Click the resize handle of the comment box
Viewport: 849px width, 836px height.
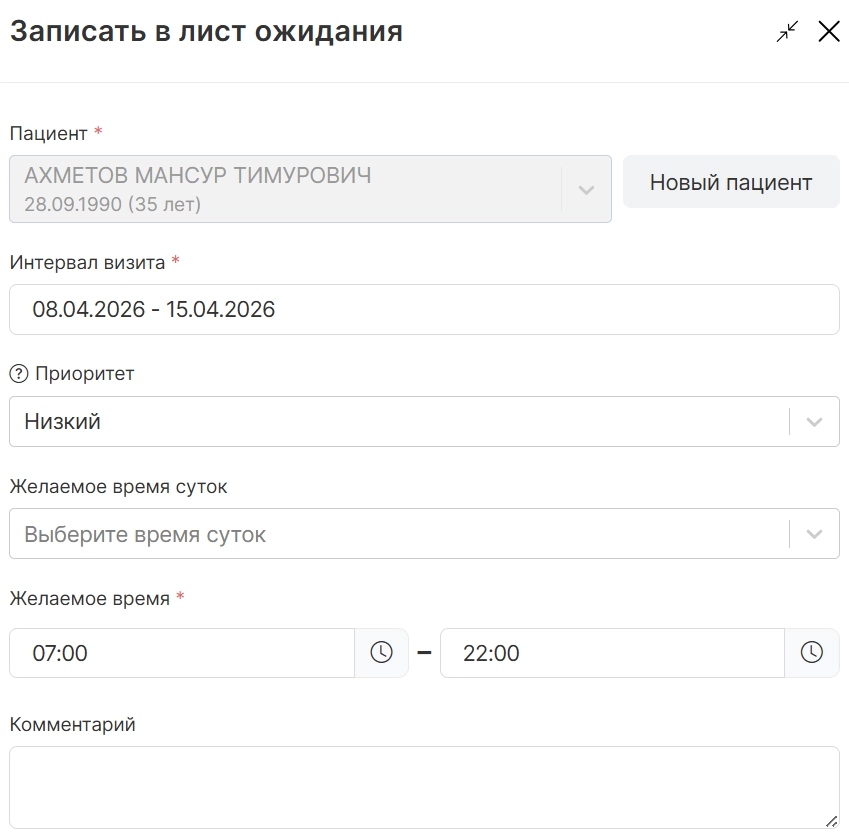[831, 820]
